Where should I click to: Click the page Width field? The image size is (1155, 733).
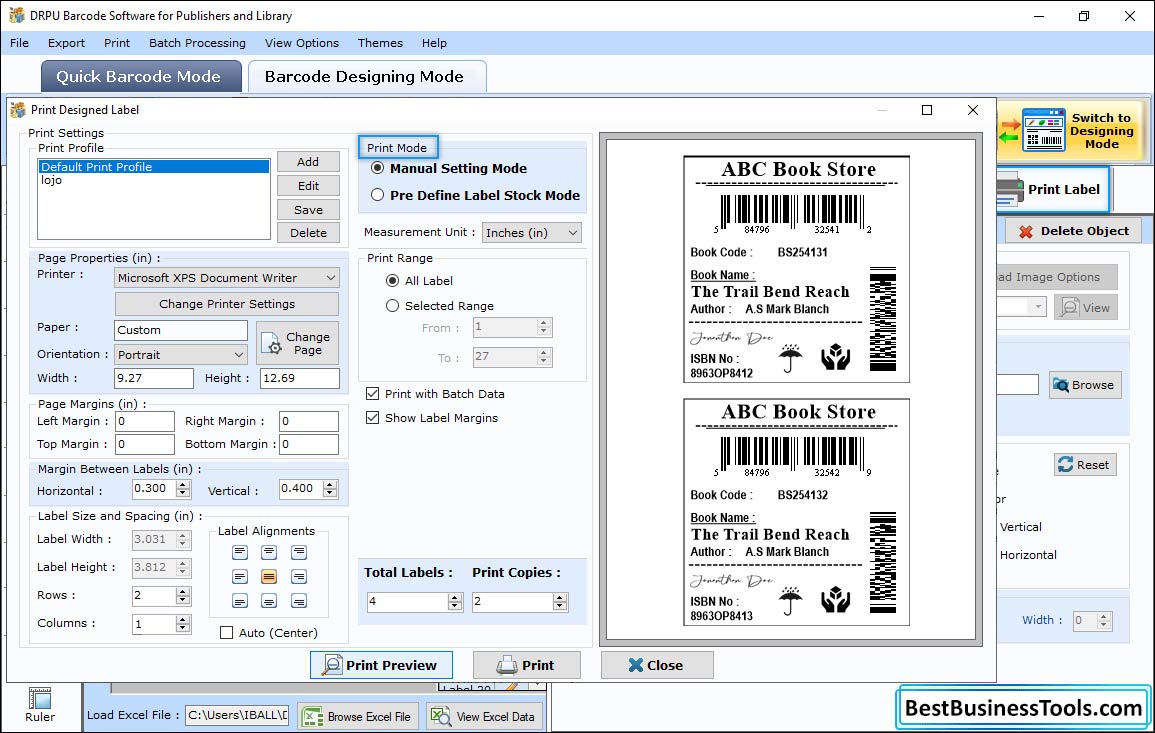tap(154, 378)
